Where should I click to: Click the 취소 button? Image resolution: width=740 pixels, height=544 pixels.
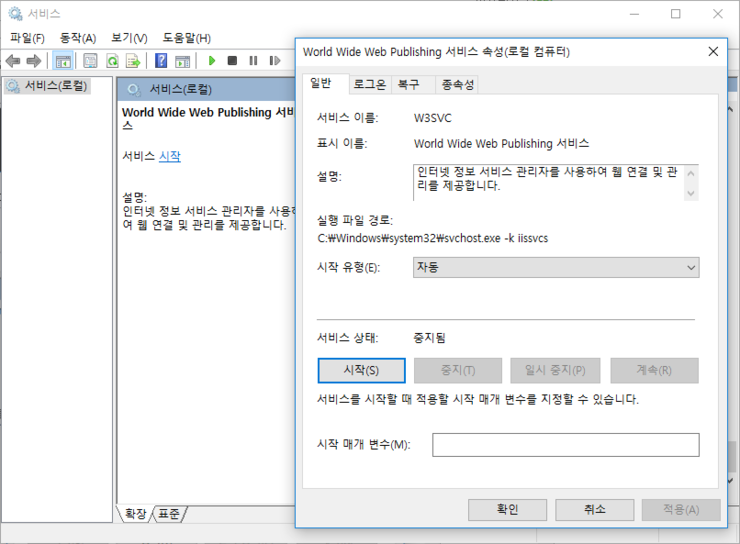(x=595, y=510)
